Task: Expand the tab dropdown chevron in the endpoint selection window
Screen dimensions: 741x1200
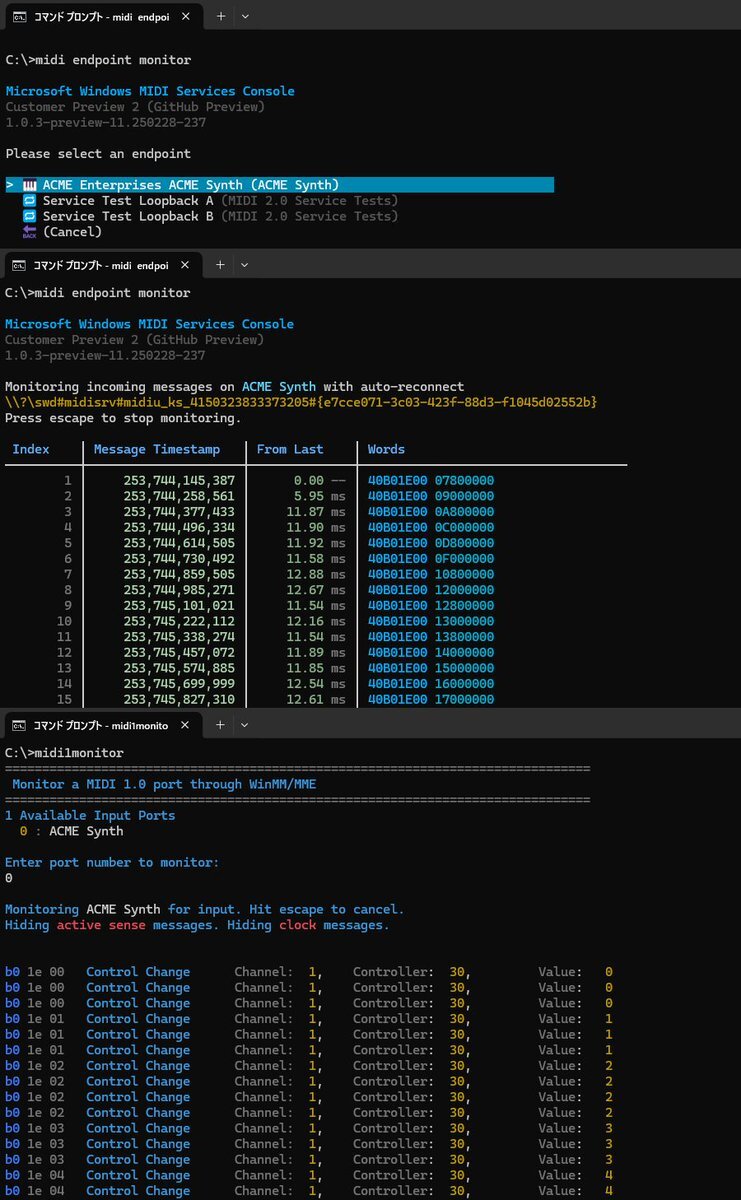Action: [x=246, y=16]
